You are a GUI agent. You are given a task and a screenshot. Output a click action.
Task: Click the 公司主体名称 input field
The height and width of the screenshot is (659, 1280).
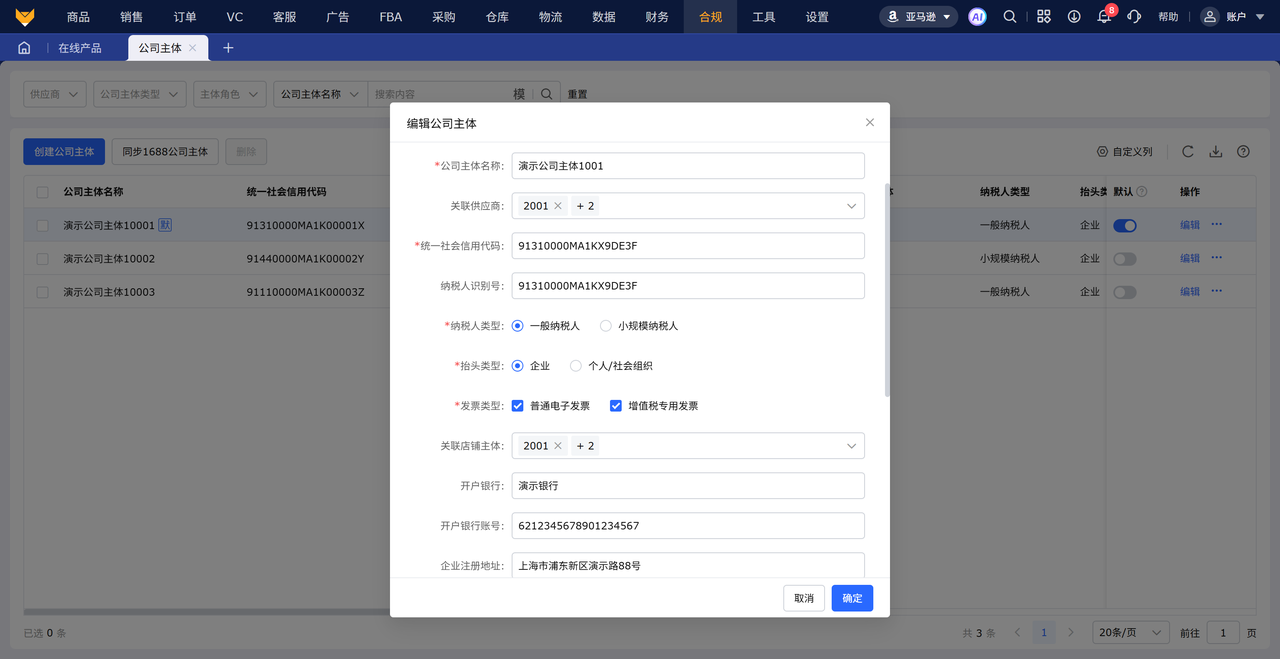coord(688,166)
